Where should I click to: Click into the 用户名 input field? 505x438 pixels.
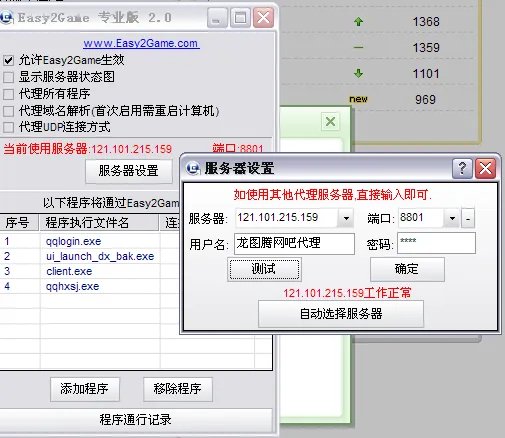(294, 244)
